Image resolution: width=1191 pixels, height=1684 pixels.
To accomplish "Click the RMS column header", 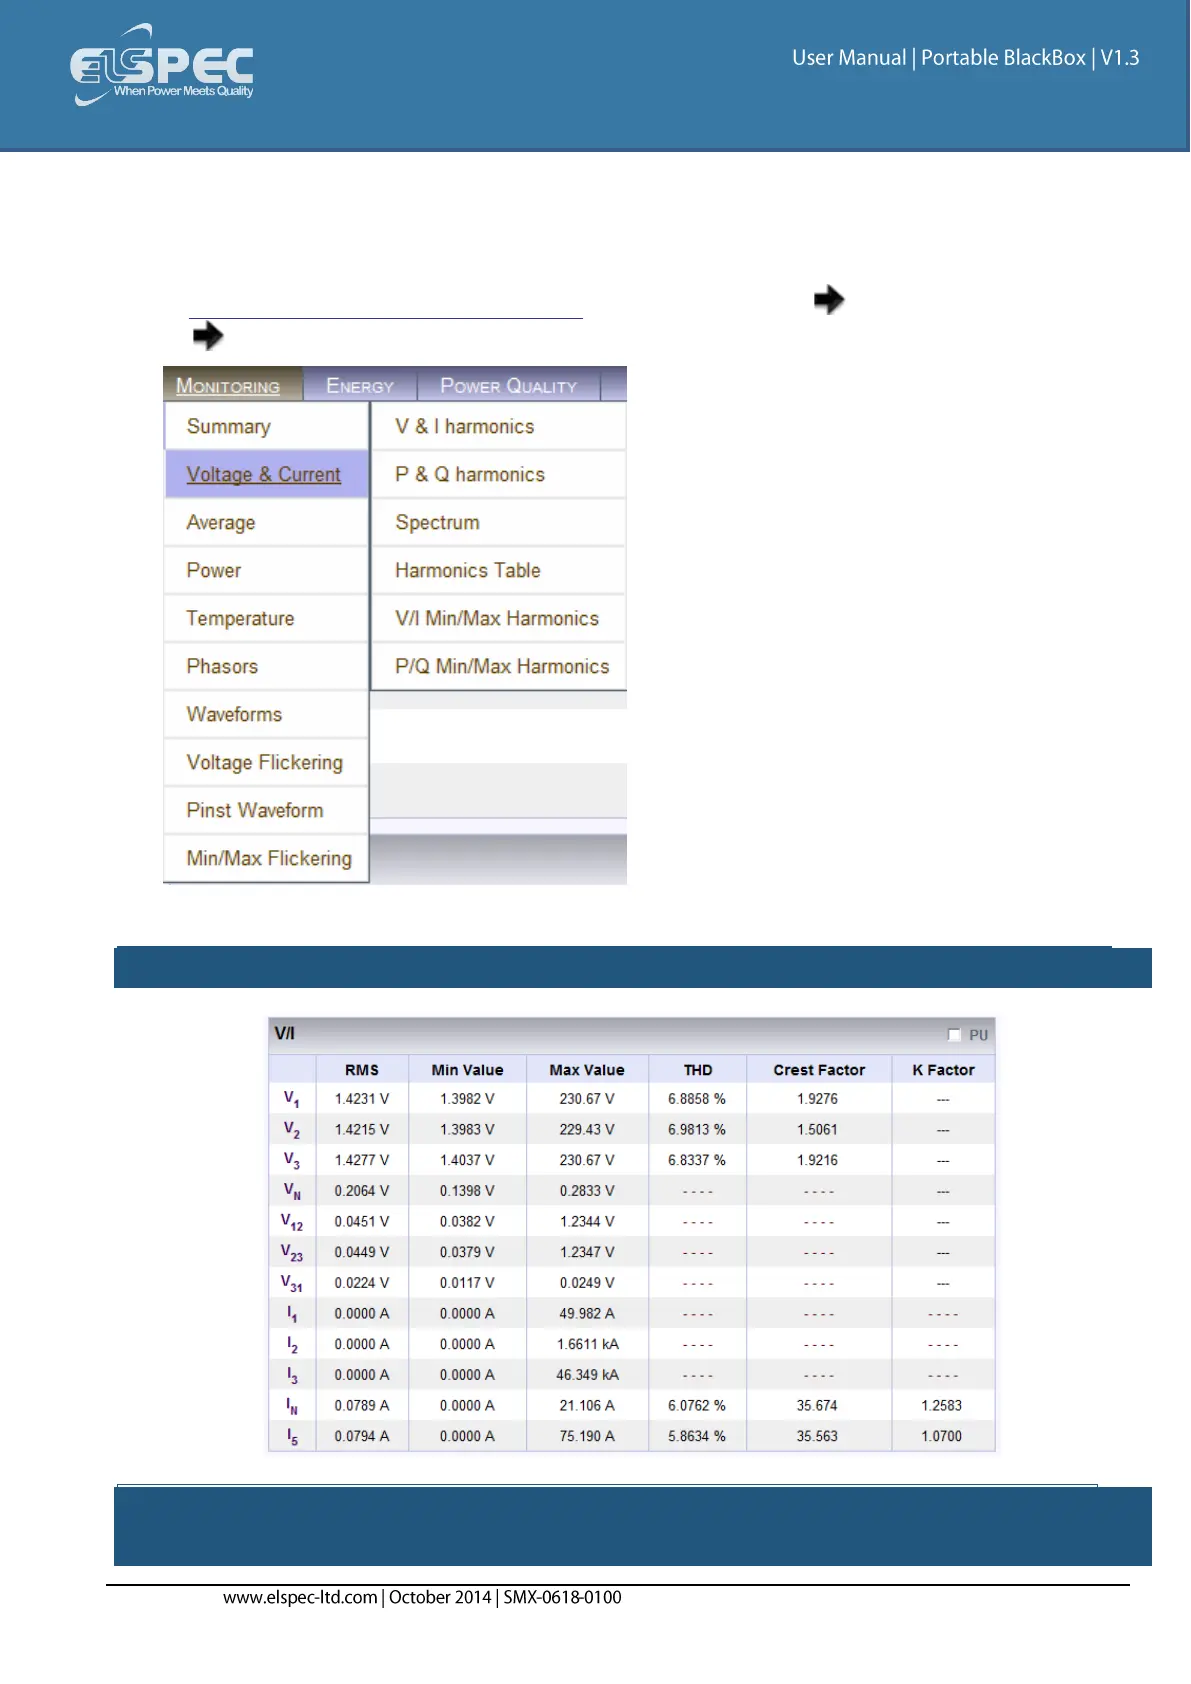I will [x=362, y=1070].
